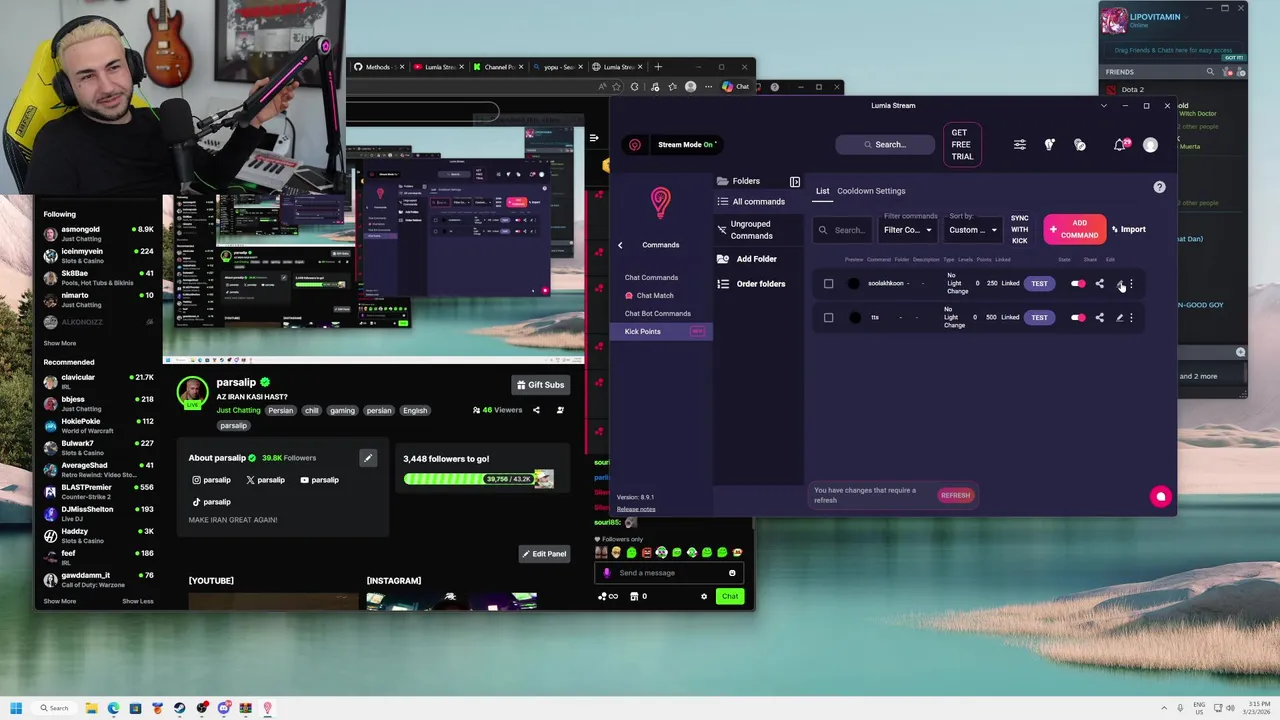Open Discord from the taskbar
This screenshot has height=720, width=1280.
tap(224, 708)
